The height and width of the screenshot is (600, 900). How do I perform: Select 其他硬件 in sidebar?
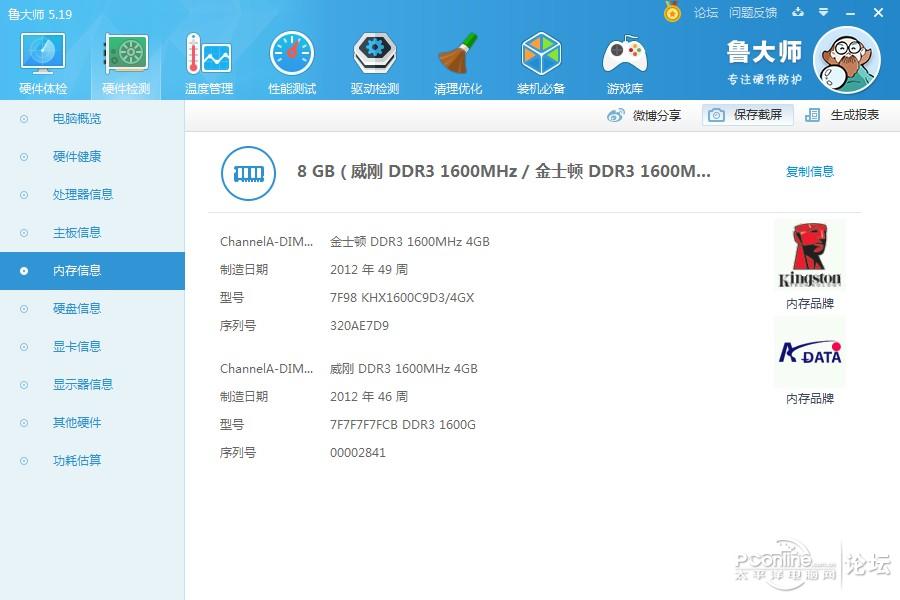tap(92, 423)
